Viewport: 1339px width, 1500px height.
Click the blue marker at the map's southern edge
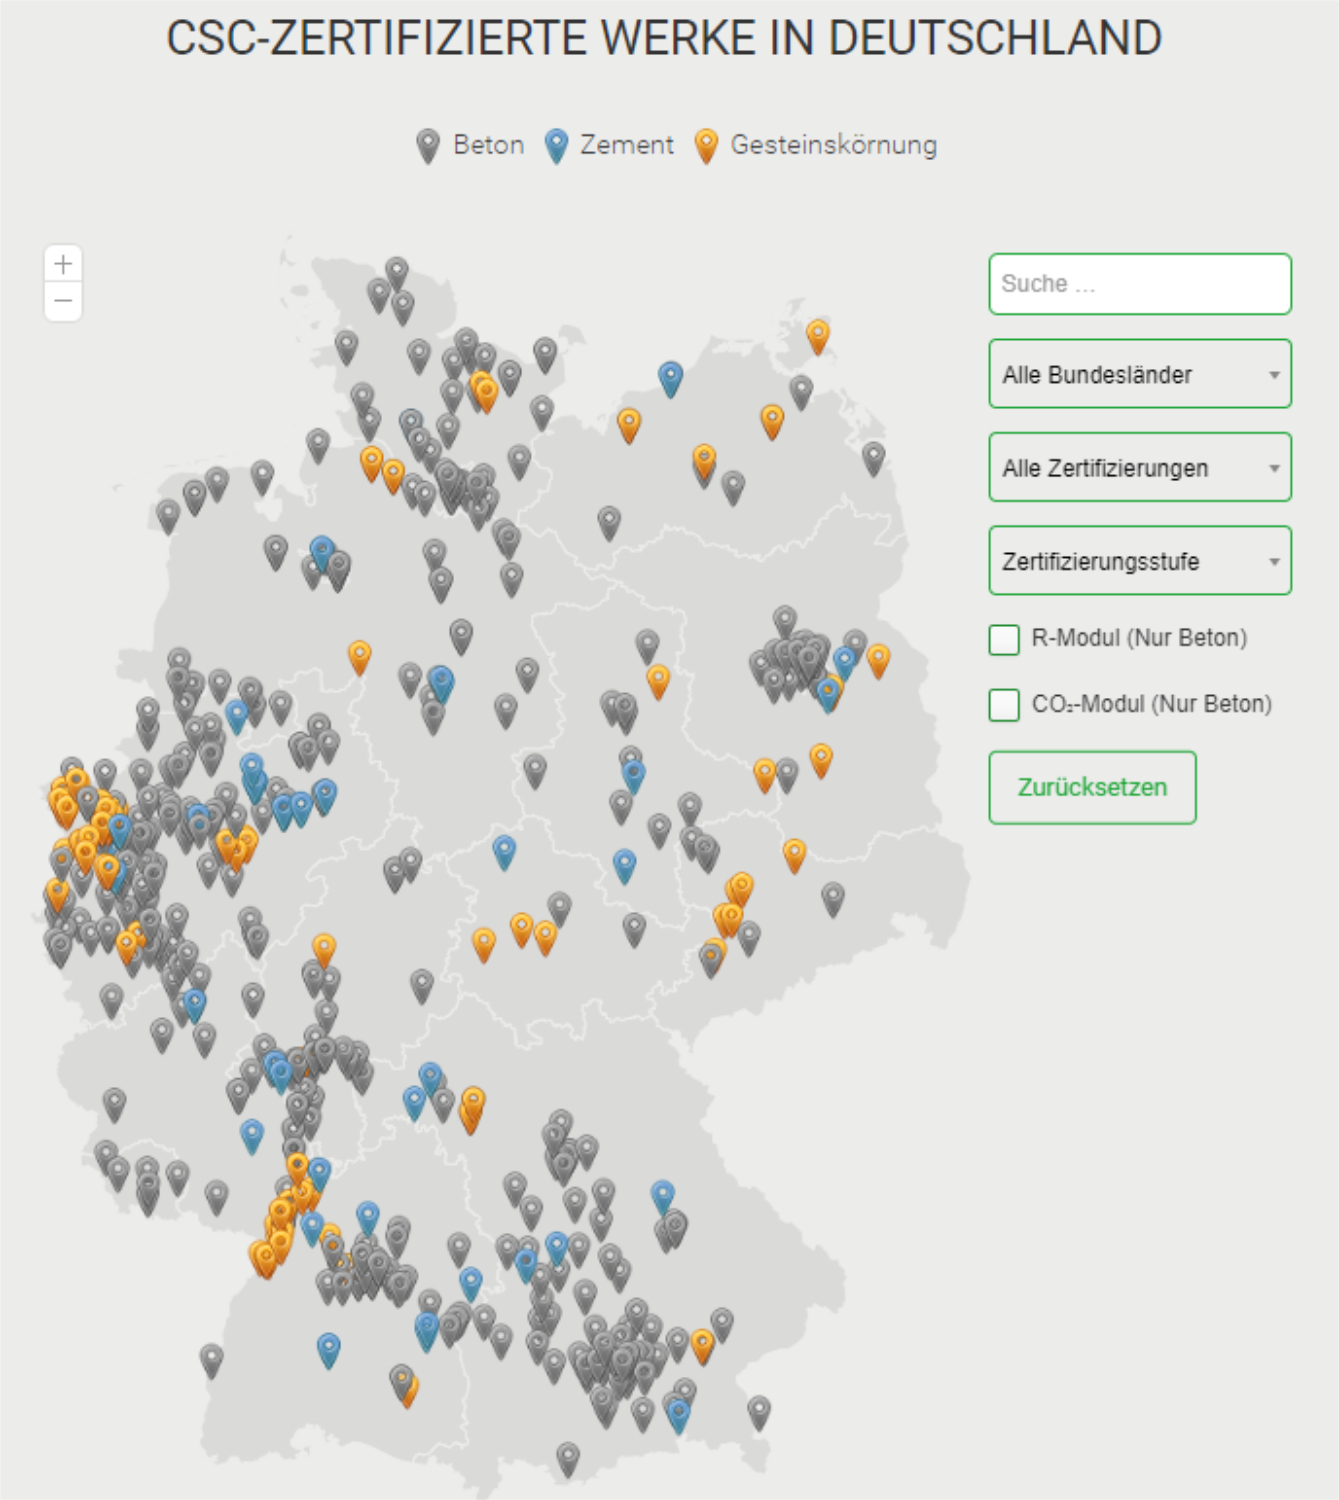[x=677, y=1411]
